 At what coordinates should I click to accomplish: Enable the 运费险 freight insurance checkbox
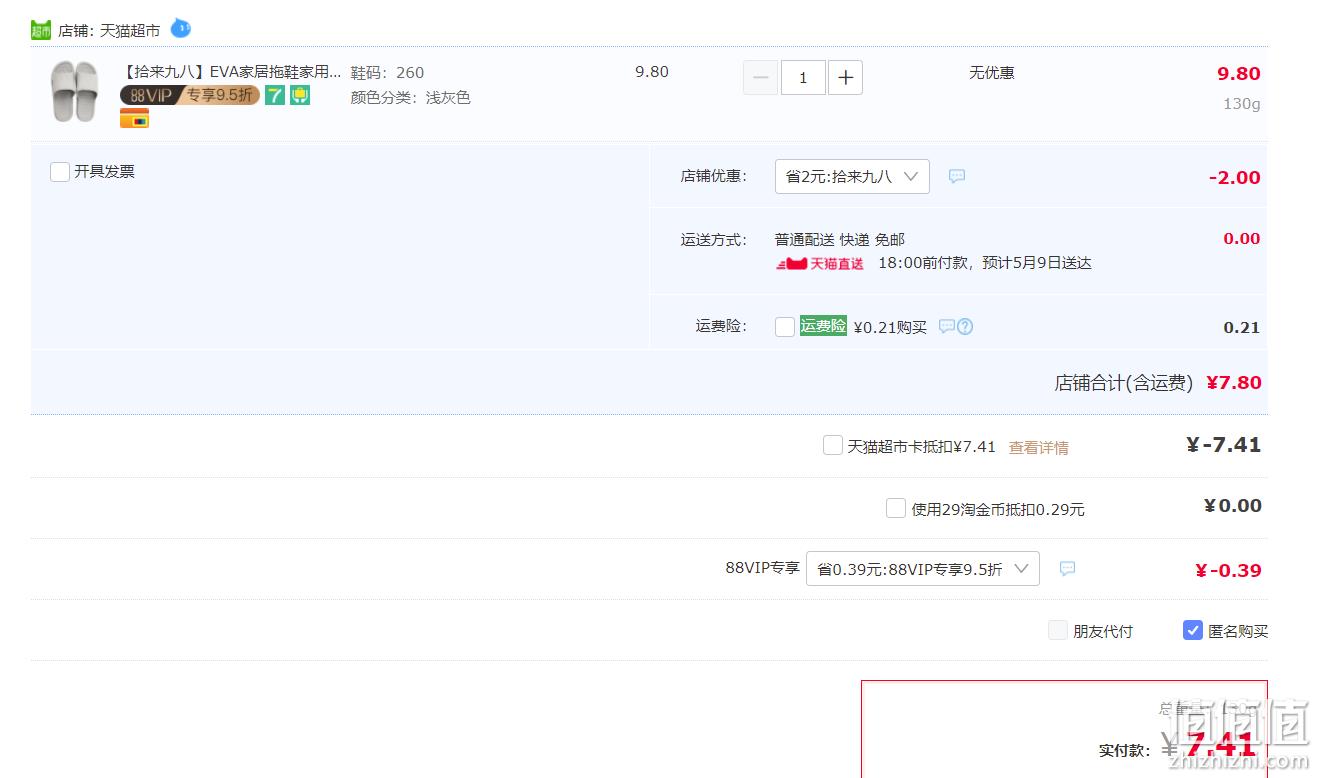click(x=785, y=327)
